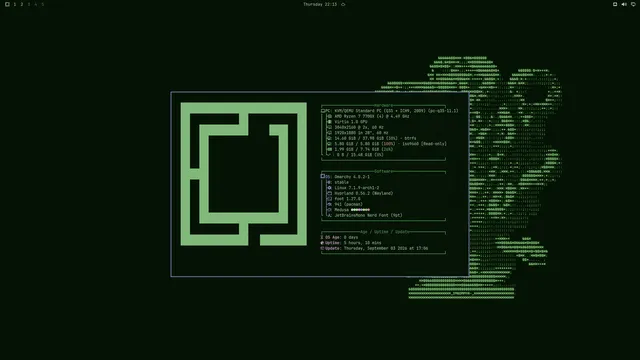Click the 'Hyprland (Wayland)' text
Viewport: 640px width, 360px height.
(x=364, y=193)
